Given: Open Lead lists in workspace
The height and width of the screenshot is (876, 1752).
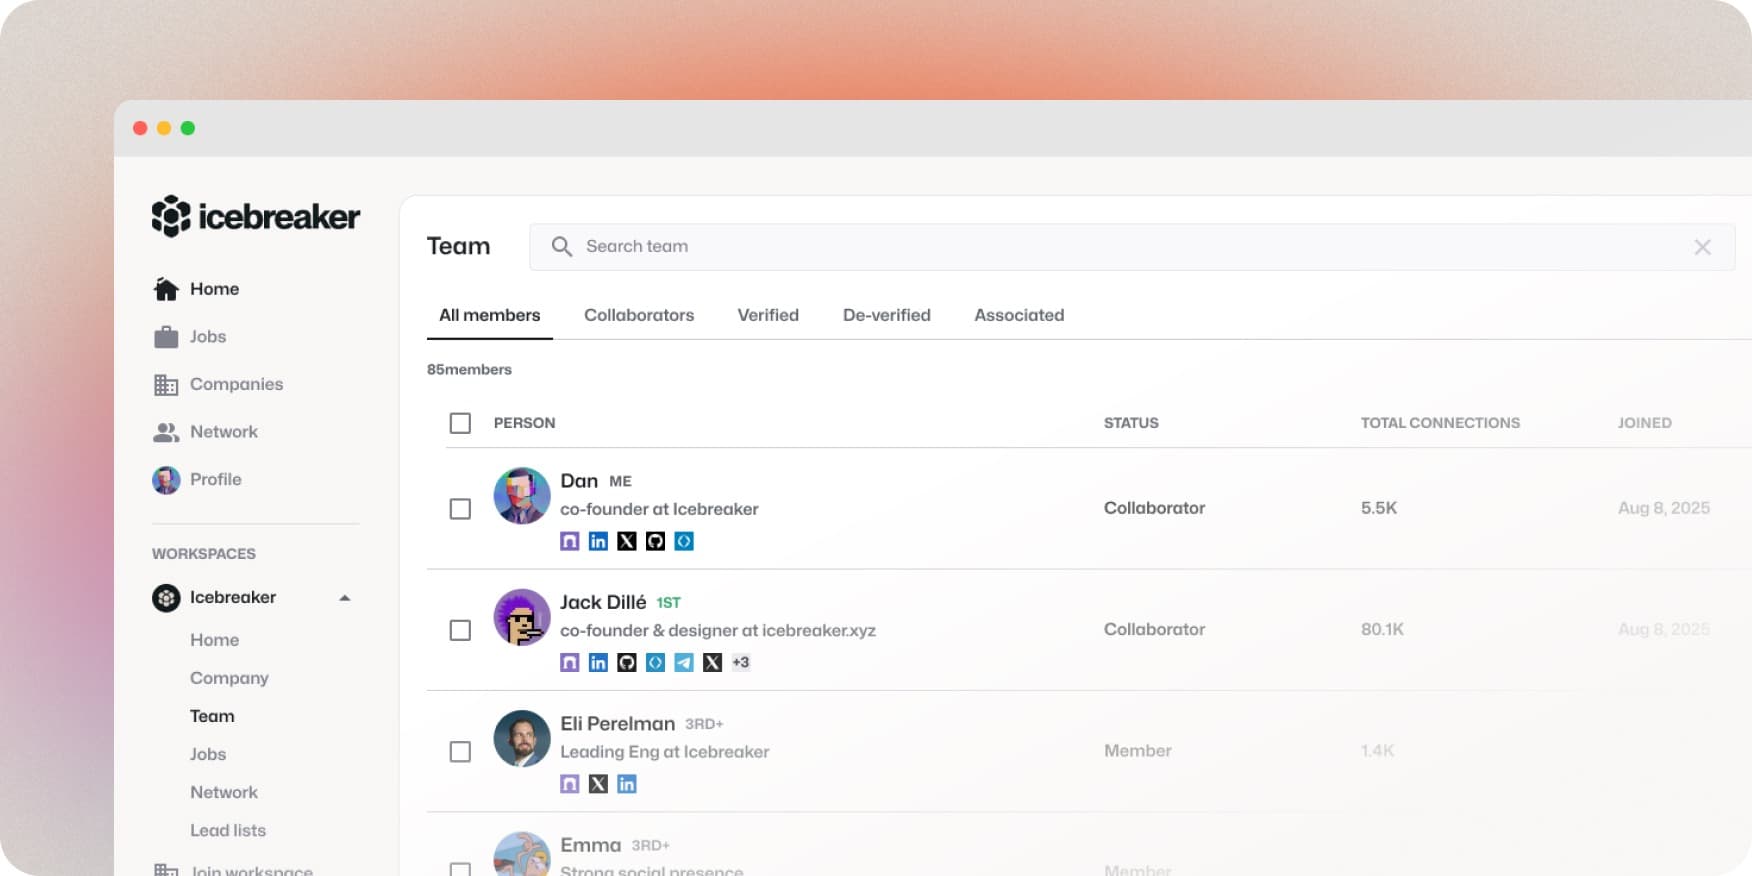Looking at the screenshot, I should coord(228,830).
